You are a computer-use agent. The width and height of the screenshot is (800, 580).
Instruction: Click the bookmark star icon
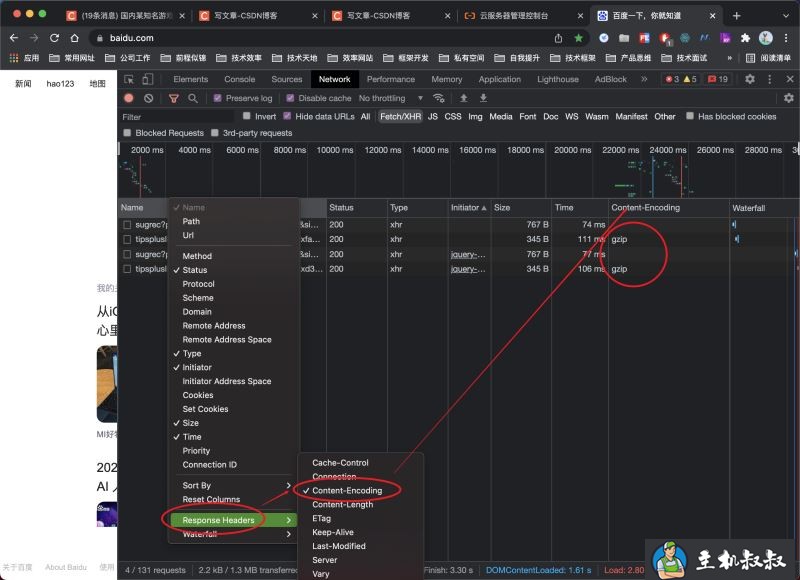(x=579, y=38)
